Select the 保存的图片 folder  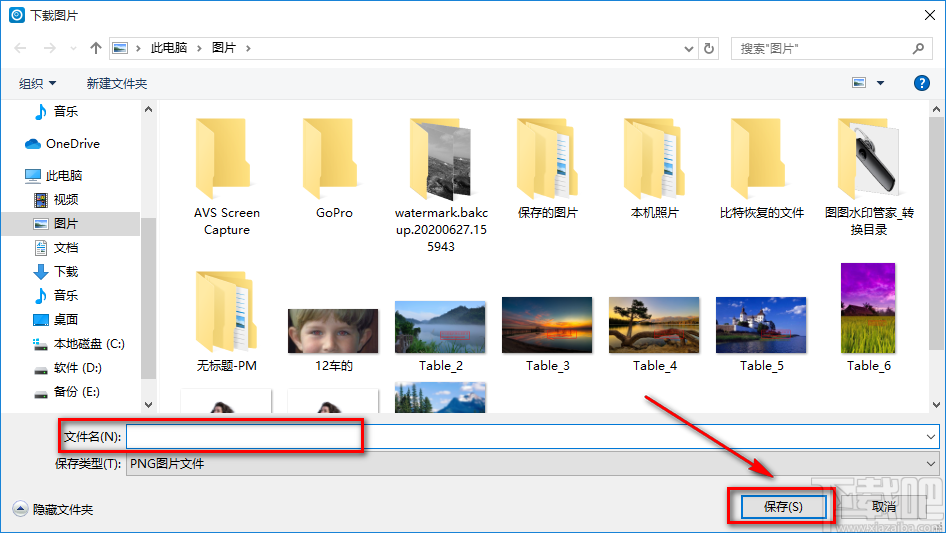click(x=547, y=169)
